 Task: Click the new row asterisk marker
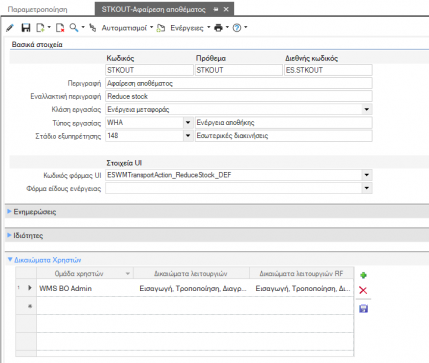(30, 306)
